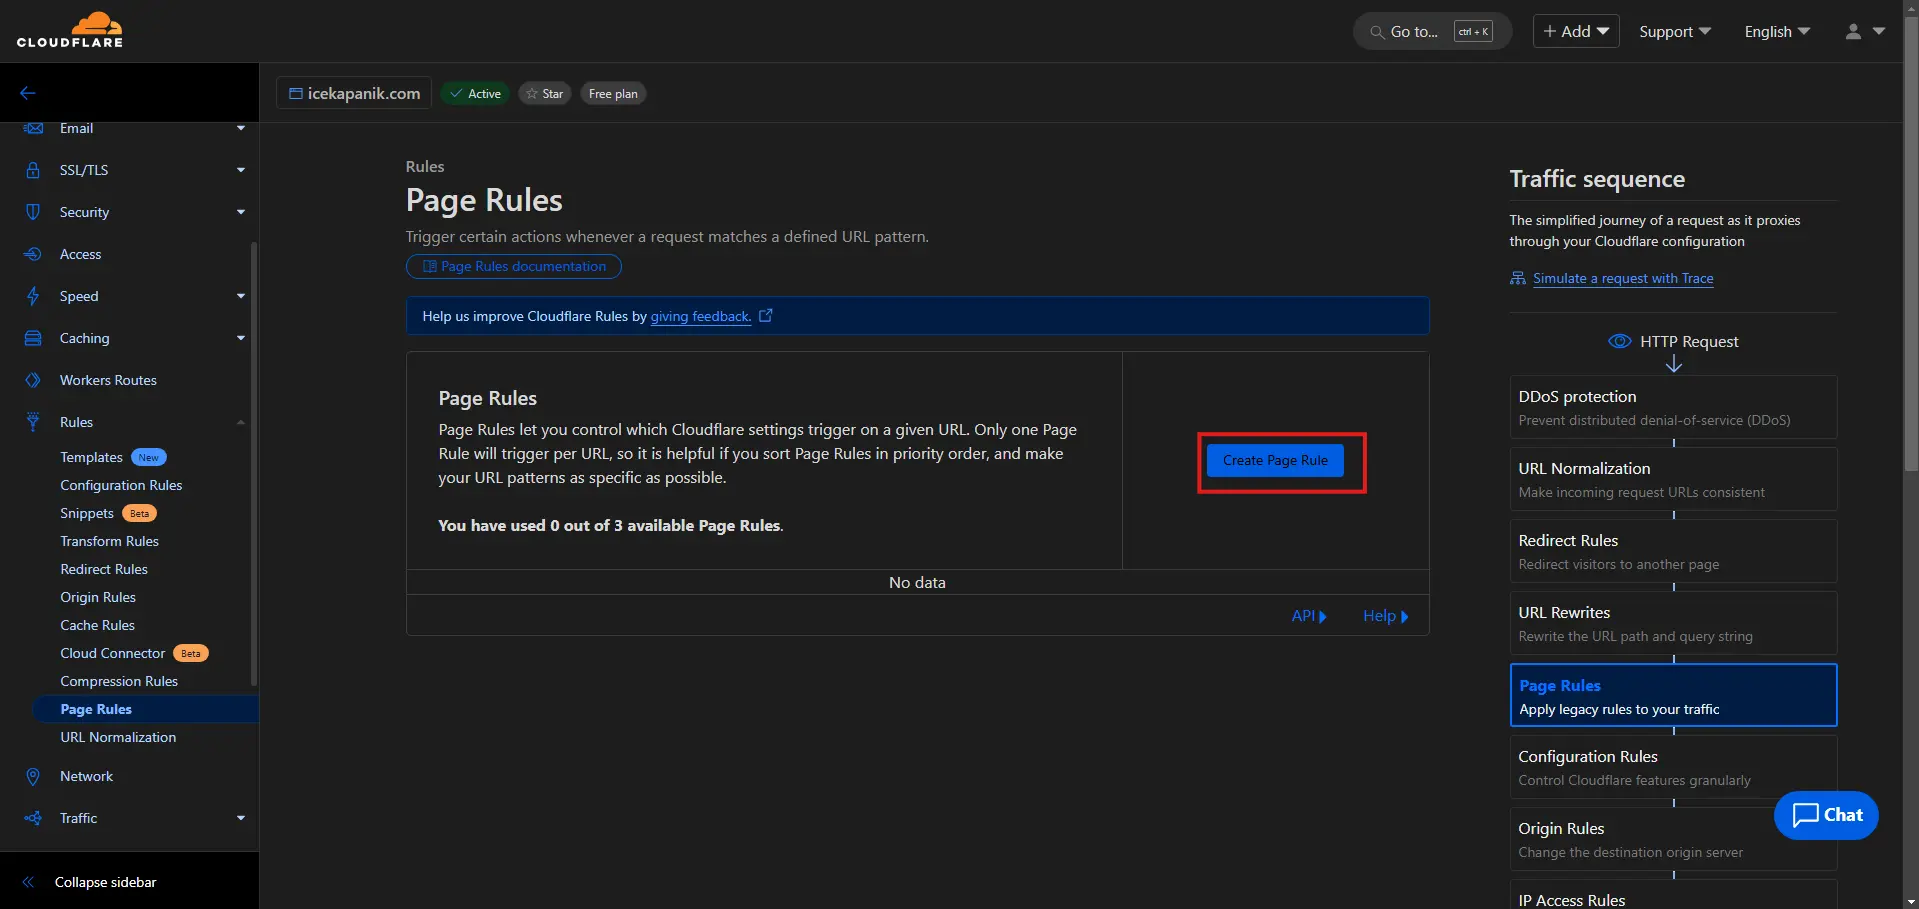Viewport: 1919px width, 909px height.
Task: Open the Add dropdown
Action: coord(1576,31)
